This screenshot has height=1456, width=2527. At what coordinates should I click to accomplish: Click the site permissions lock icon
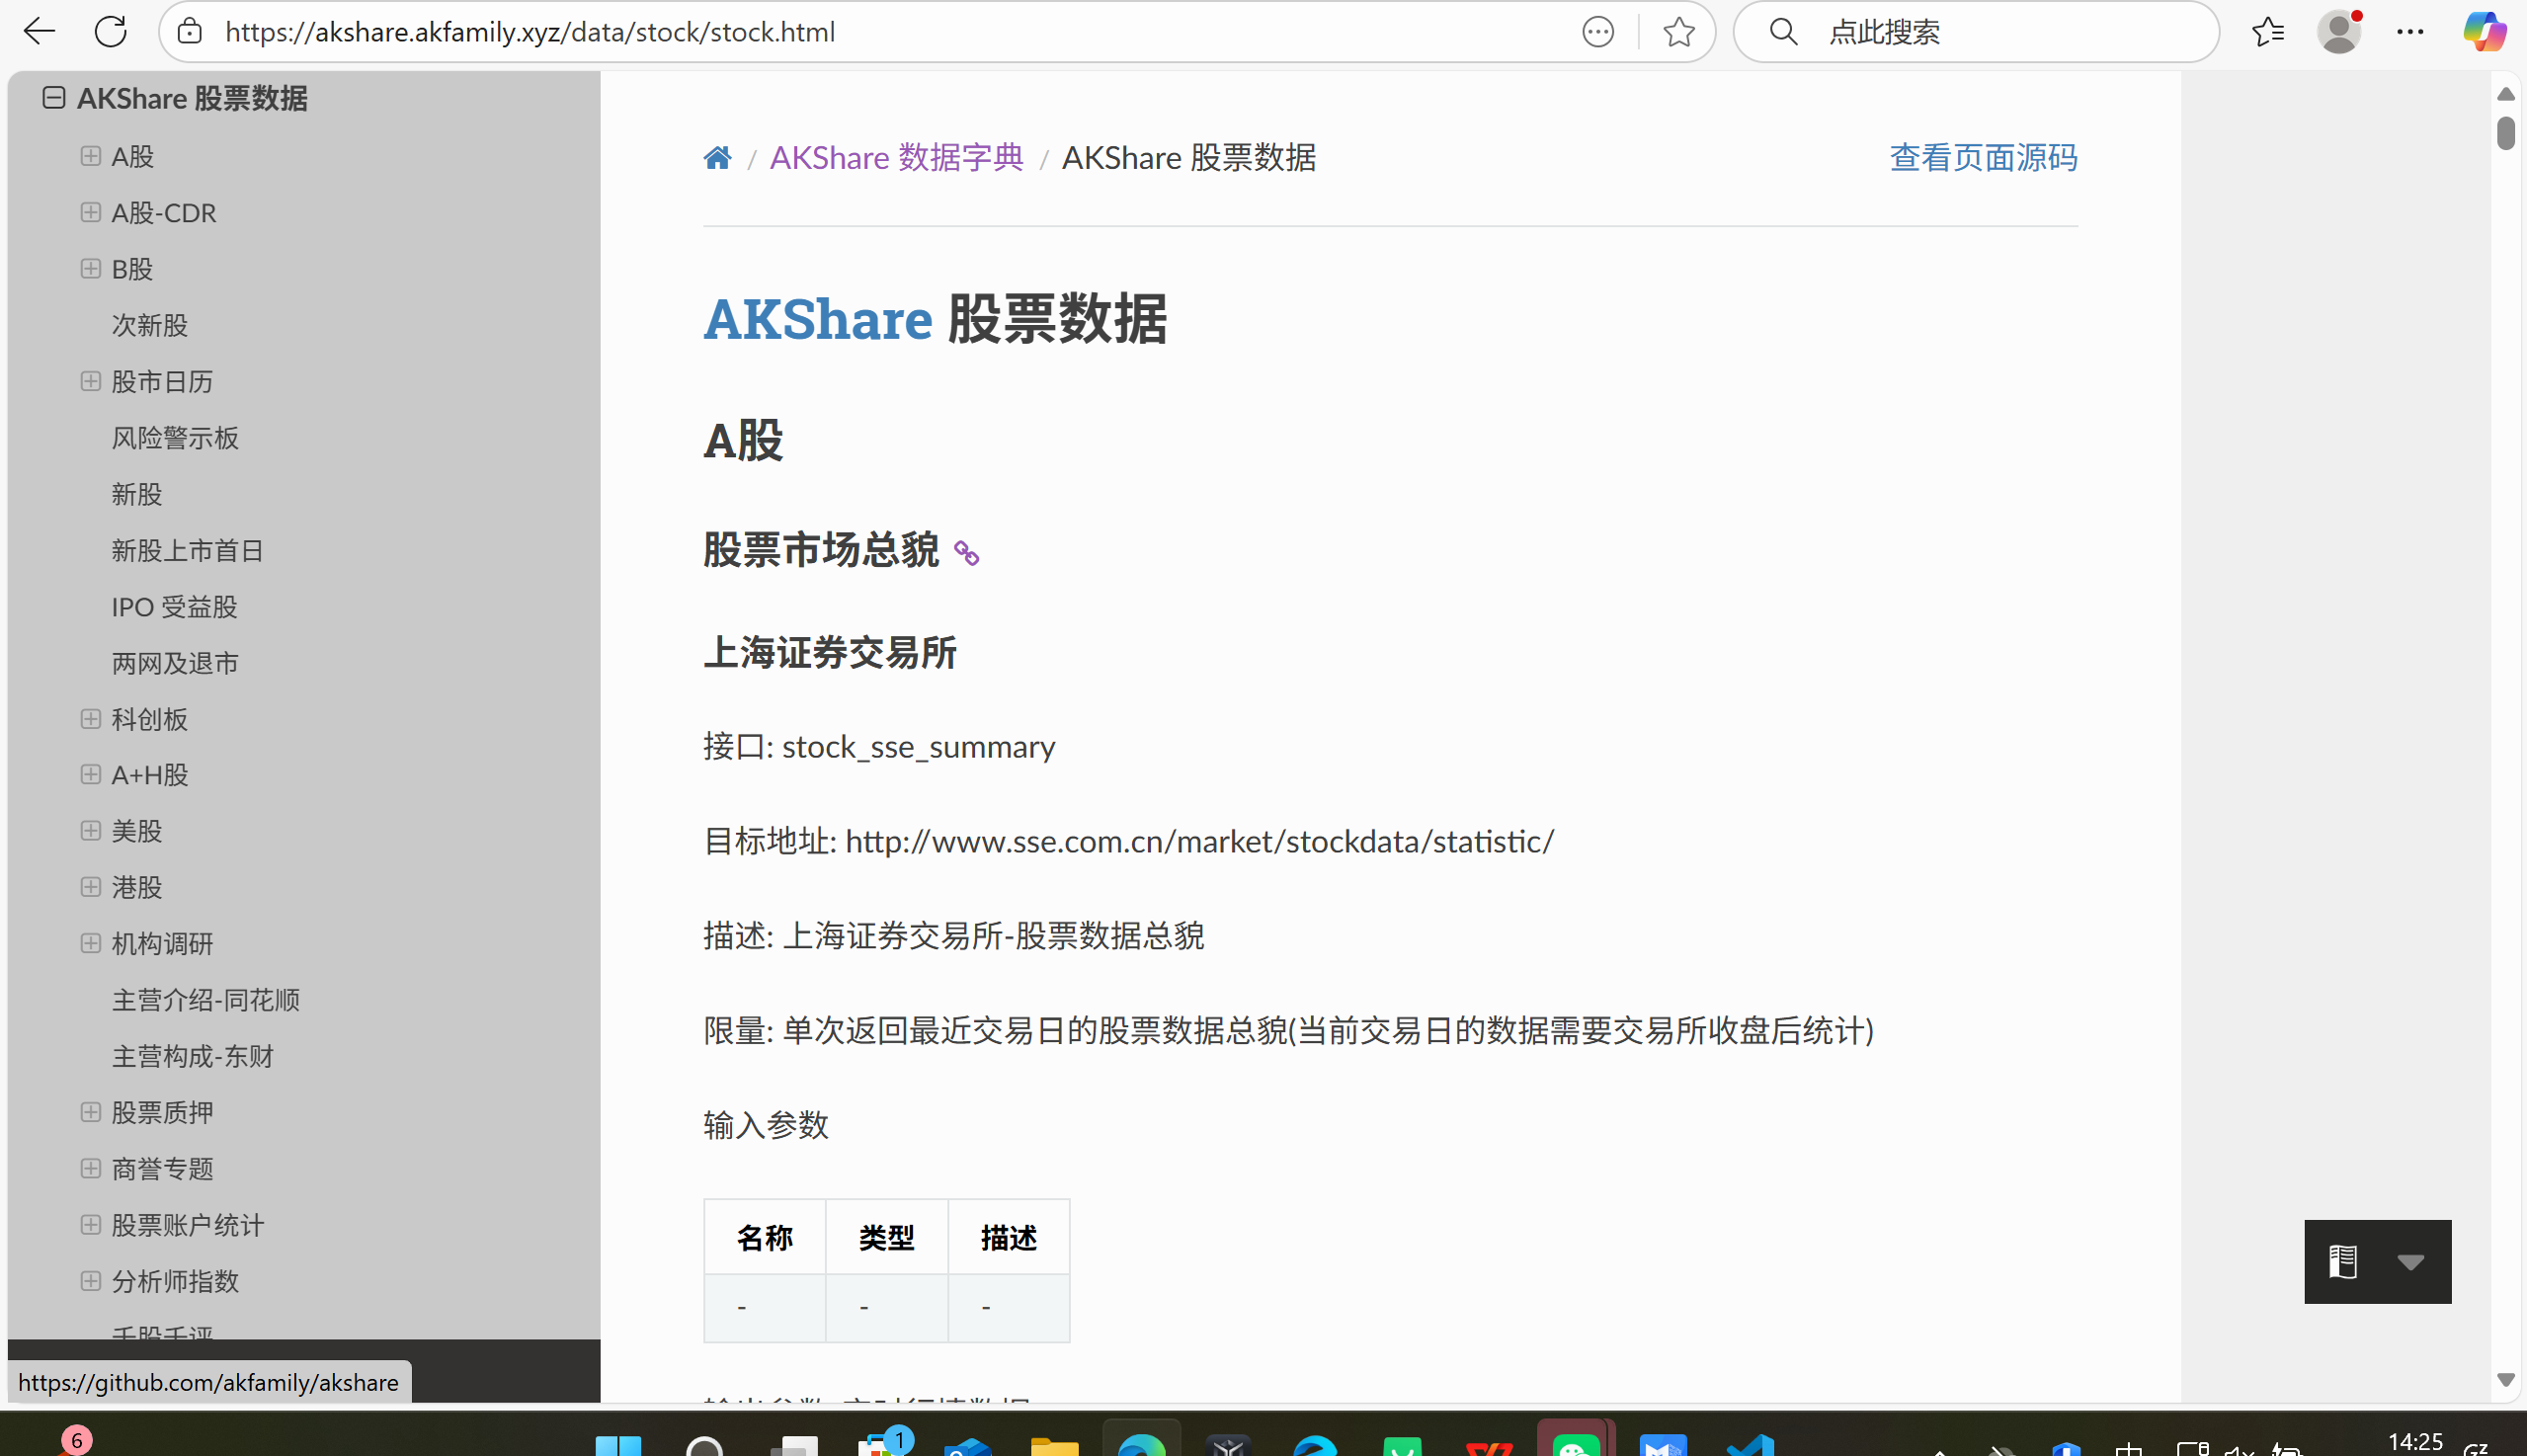coord(189,31)
